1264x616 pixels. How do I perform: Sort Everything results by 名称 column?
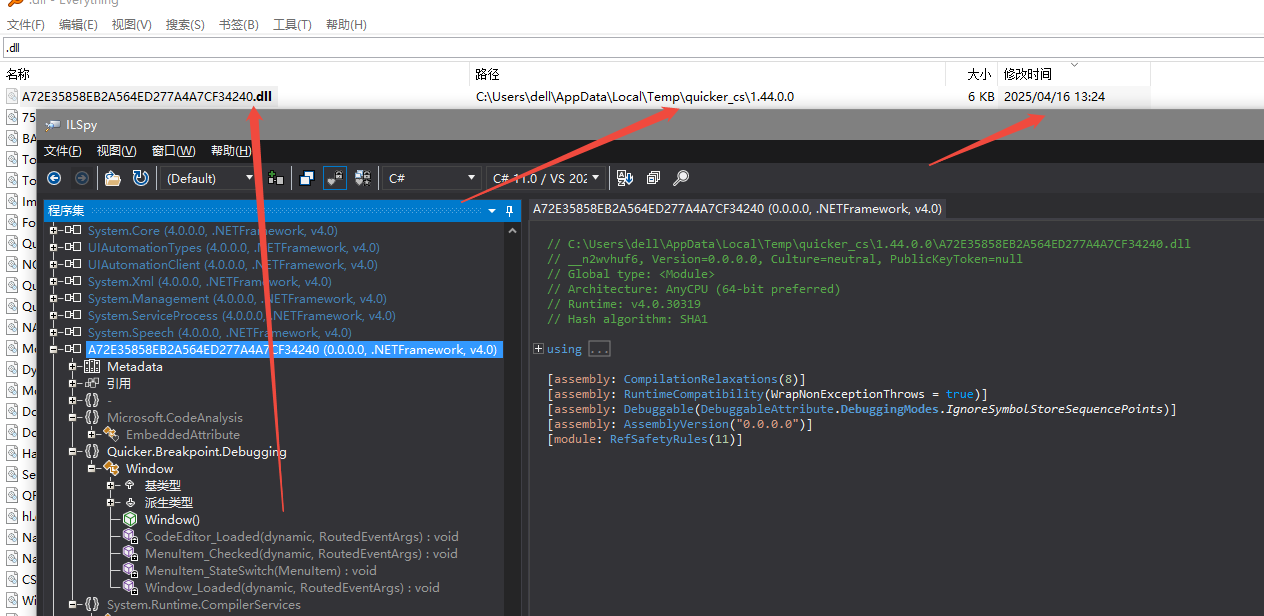(x=235, y=74)
